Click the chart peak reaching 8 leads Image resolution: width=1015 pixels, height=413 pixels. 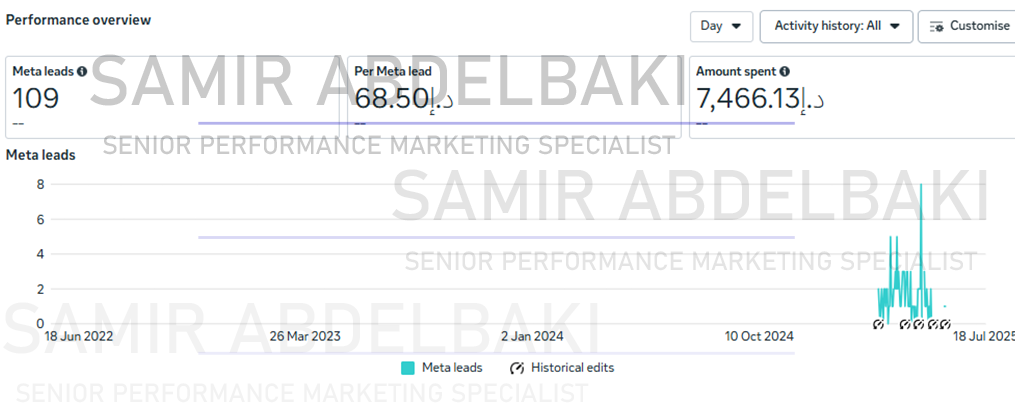pyautogui.click(x=921, y=185)
